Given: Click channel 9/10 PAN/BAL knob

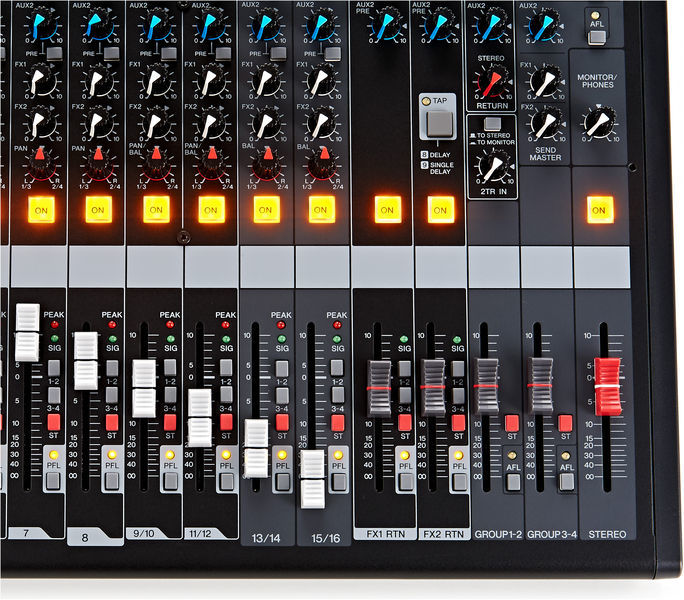Looking at the screenshot, I should point(156,164).
